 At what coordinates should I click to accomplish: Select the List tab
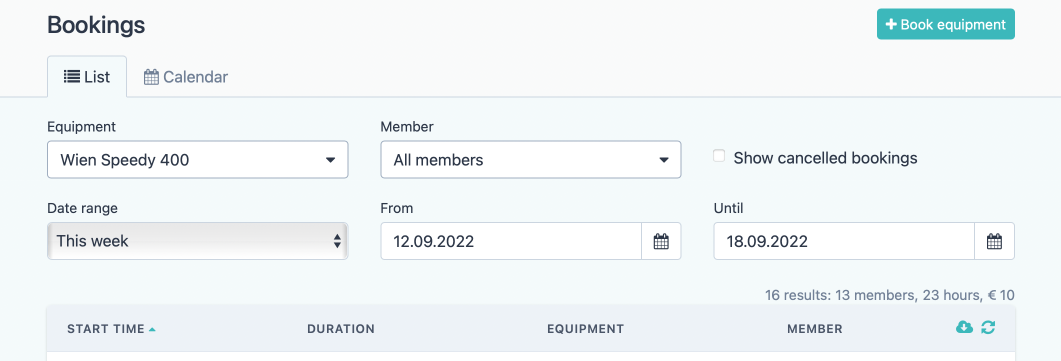[x=87, y=77]
